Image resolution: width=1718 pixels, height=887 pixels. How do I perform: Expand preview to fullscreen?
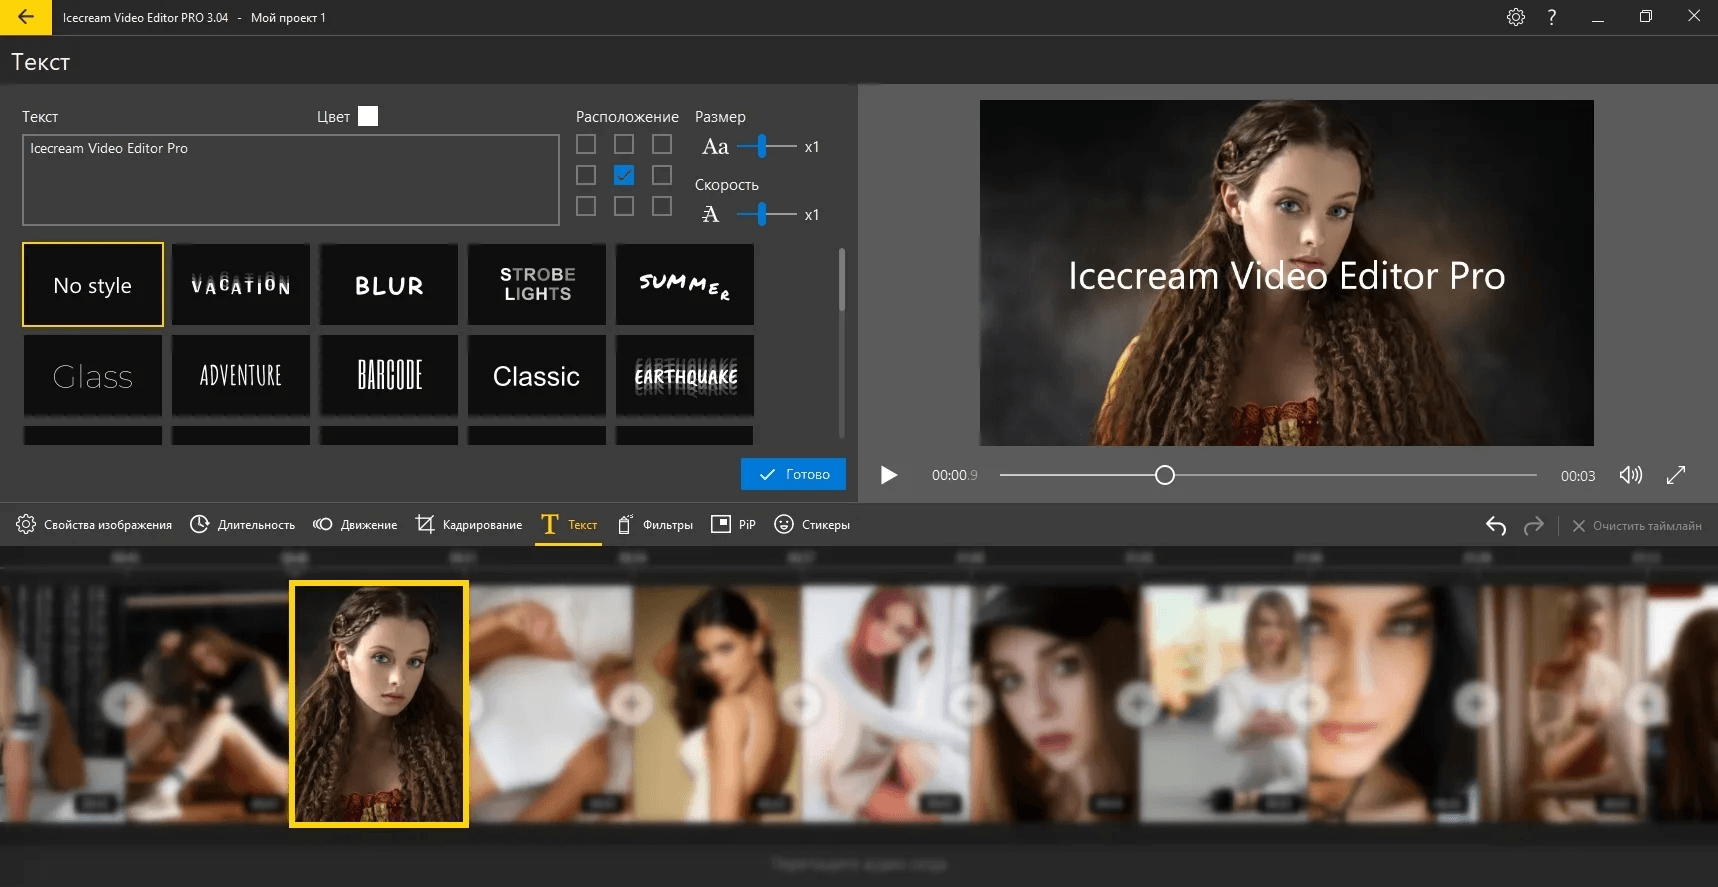(1676, 475)
